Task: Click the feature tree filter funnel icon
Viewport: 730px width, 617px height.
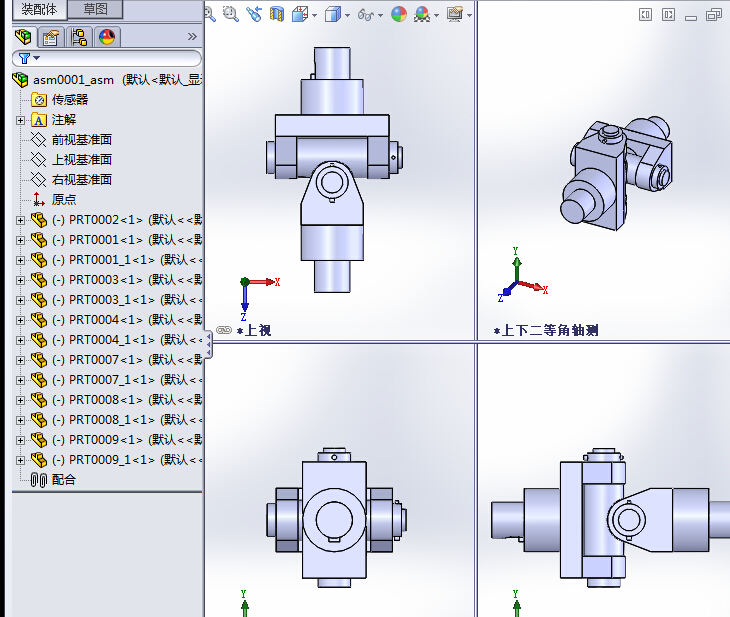Action: click(x=24, y=58)
